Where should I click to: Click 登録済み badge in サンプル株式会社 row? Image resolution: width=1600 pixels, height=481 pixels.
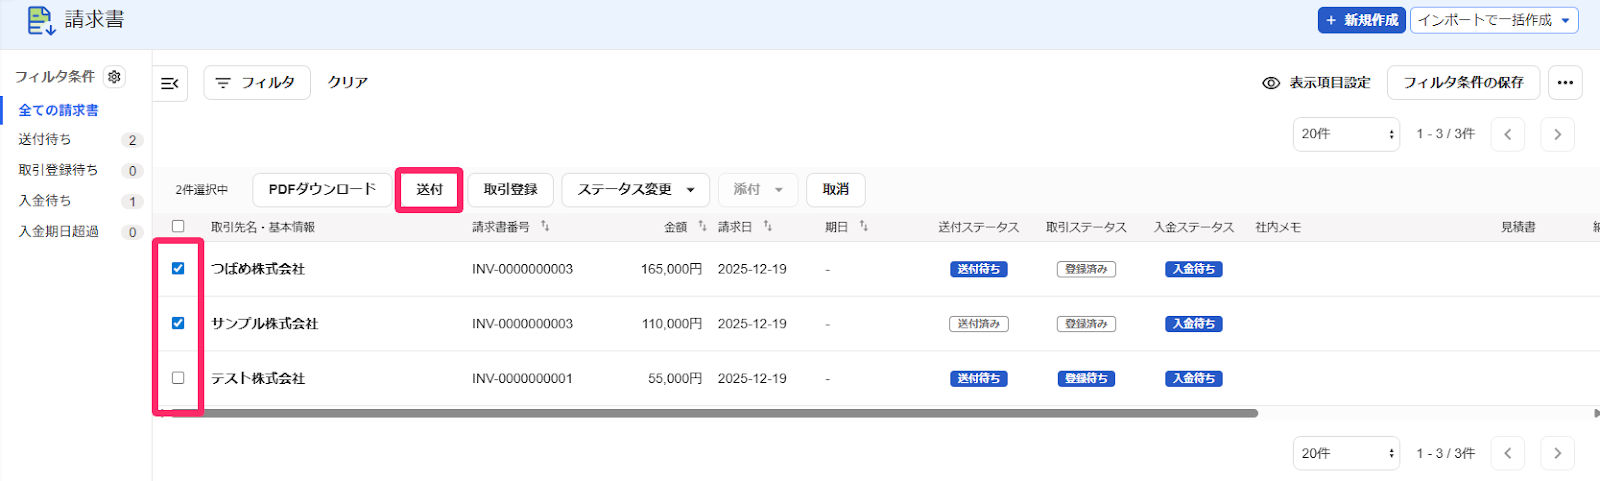click(1086, 324)
